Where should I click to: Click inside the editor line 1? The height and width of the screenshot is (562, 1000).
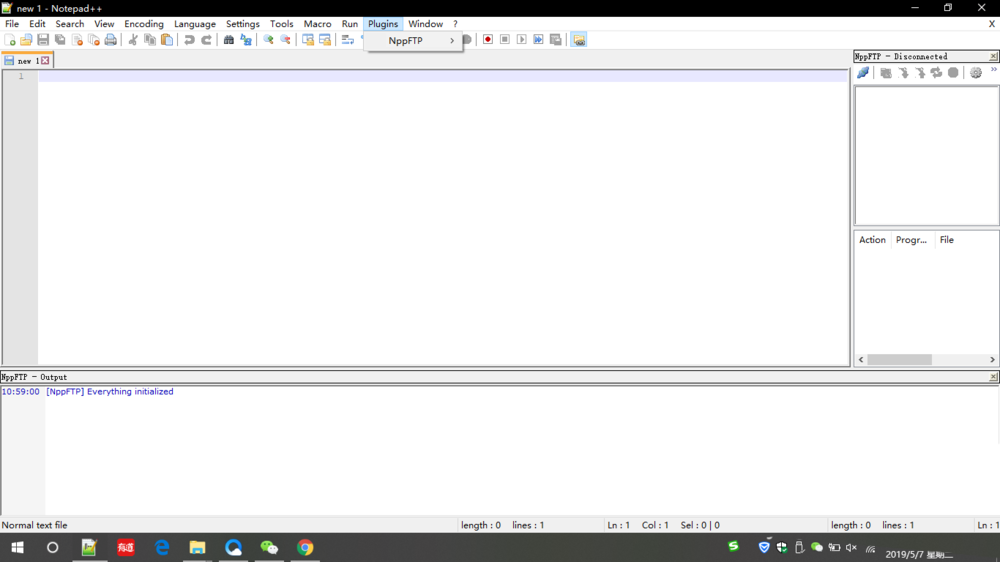coord(443,76)
